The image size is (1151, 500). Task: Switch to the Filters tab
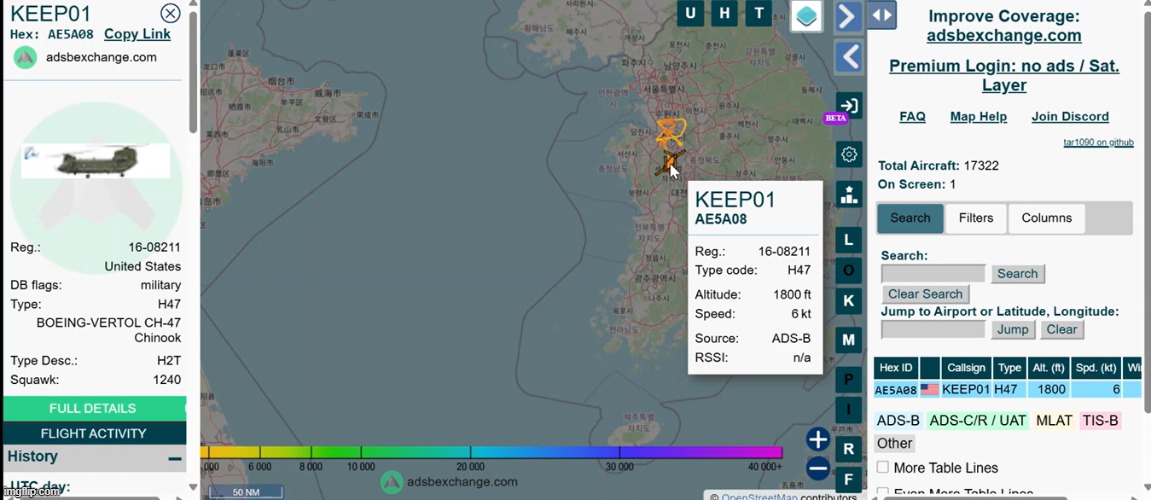pyautogui.click(x=976, y=218)
